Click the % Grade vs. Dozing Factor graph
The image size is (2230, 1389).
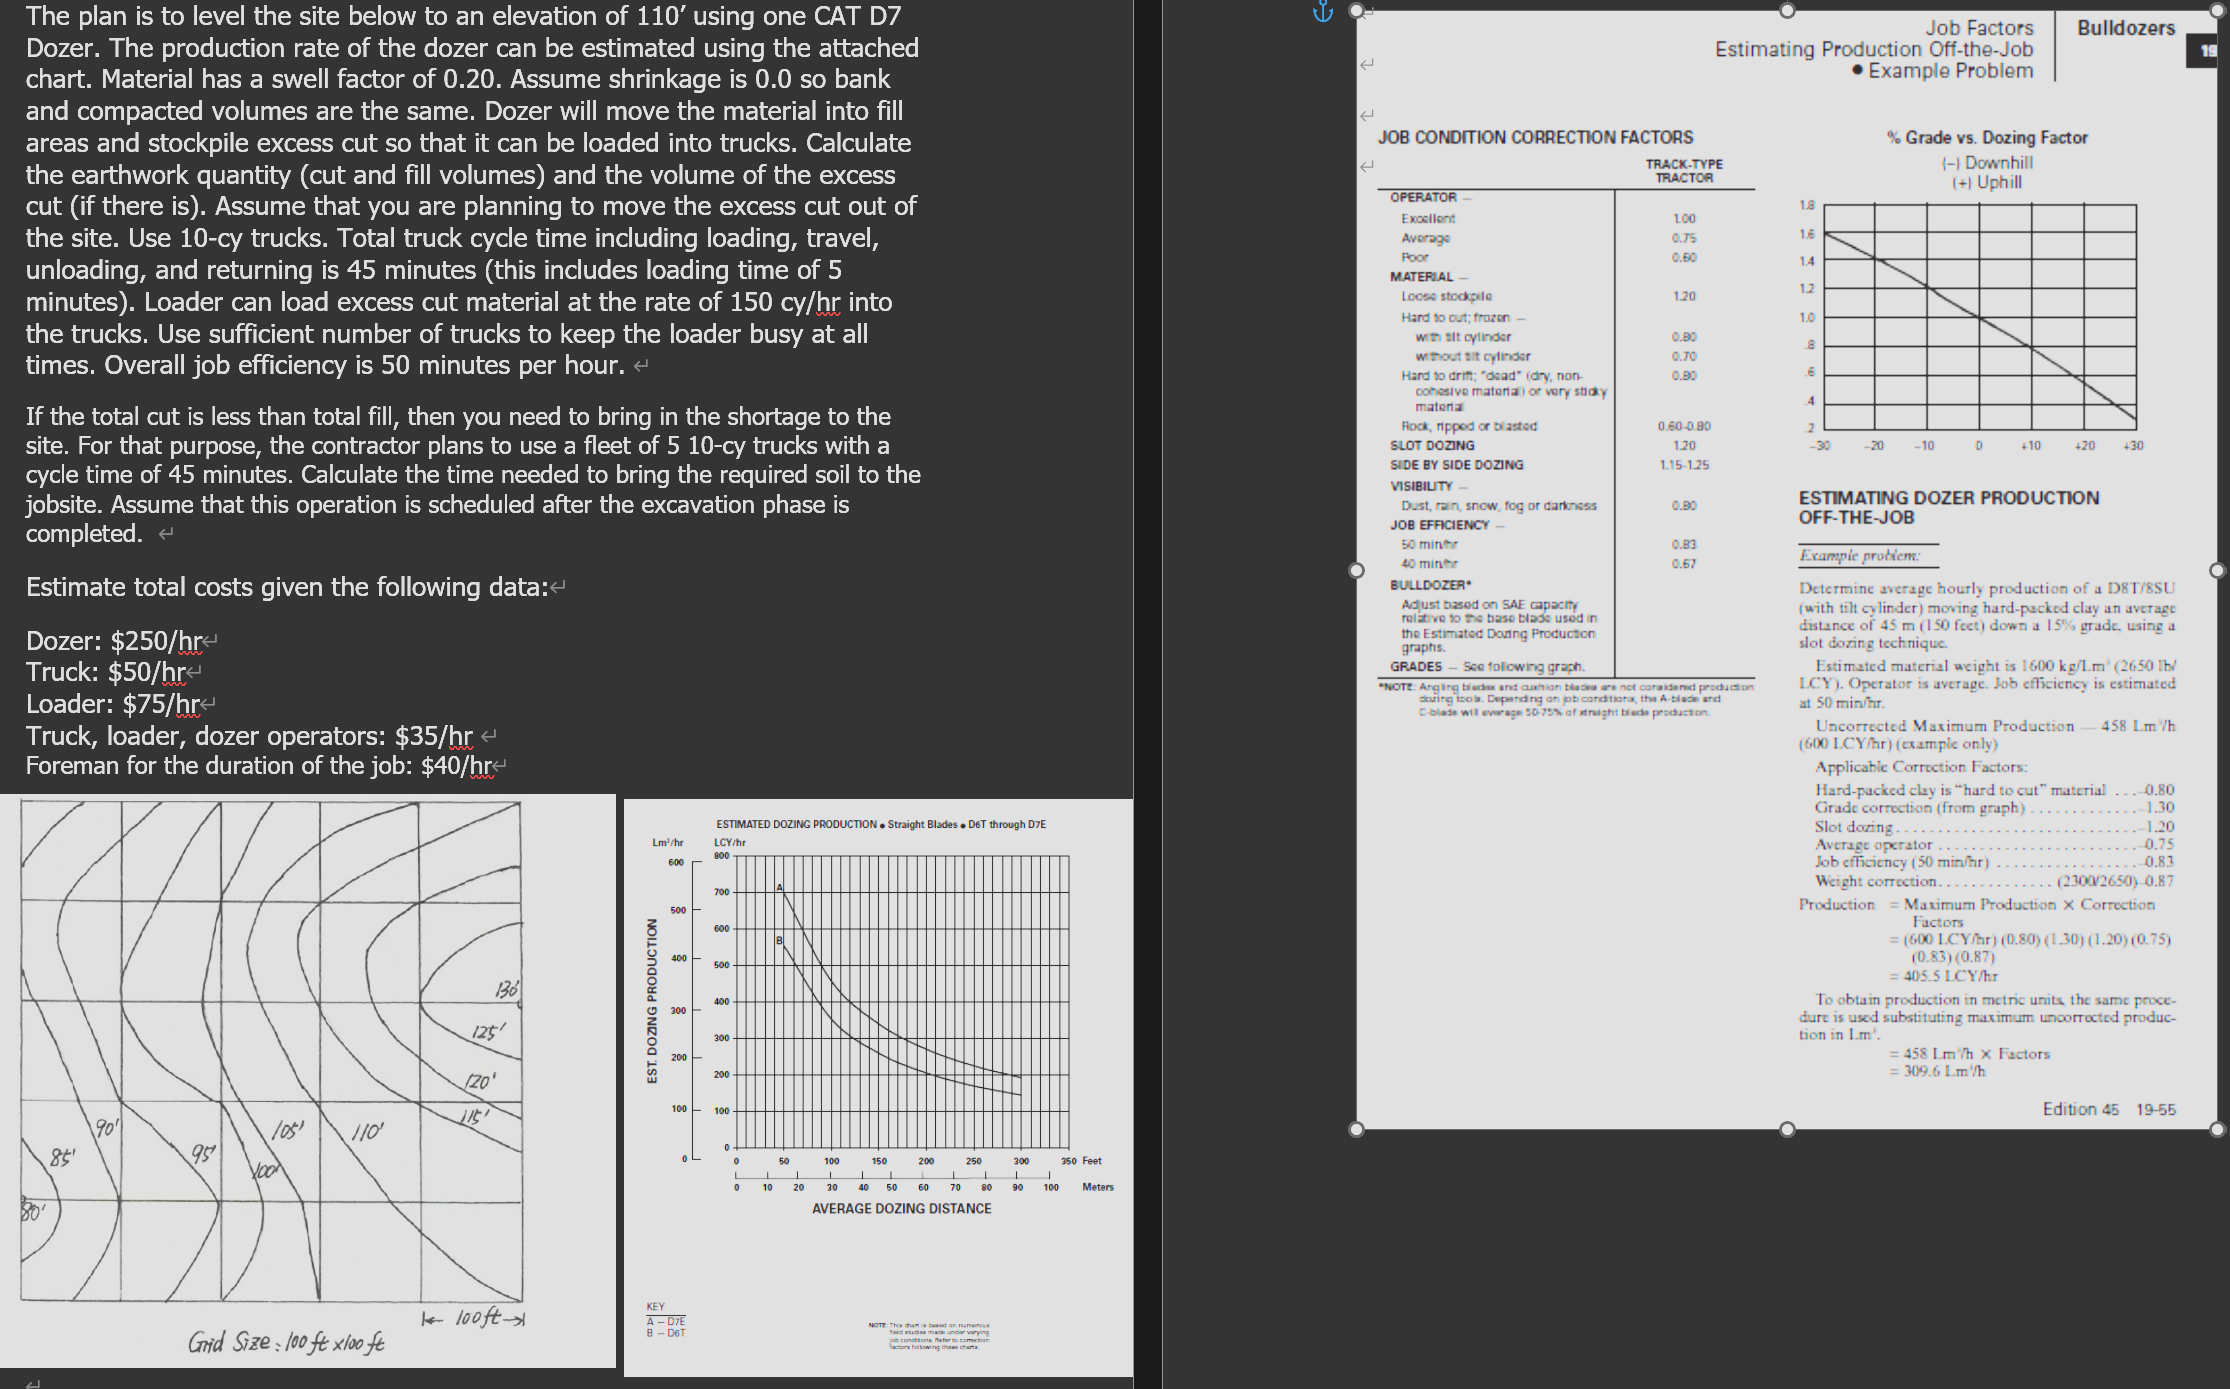coord(1980,315)
